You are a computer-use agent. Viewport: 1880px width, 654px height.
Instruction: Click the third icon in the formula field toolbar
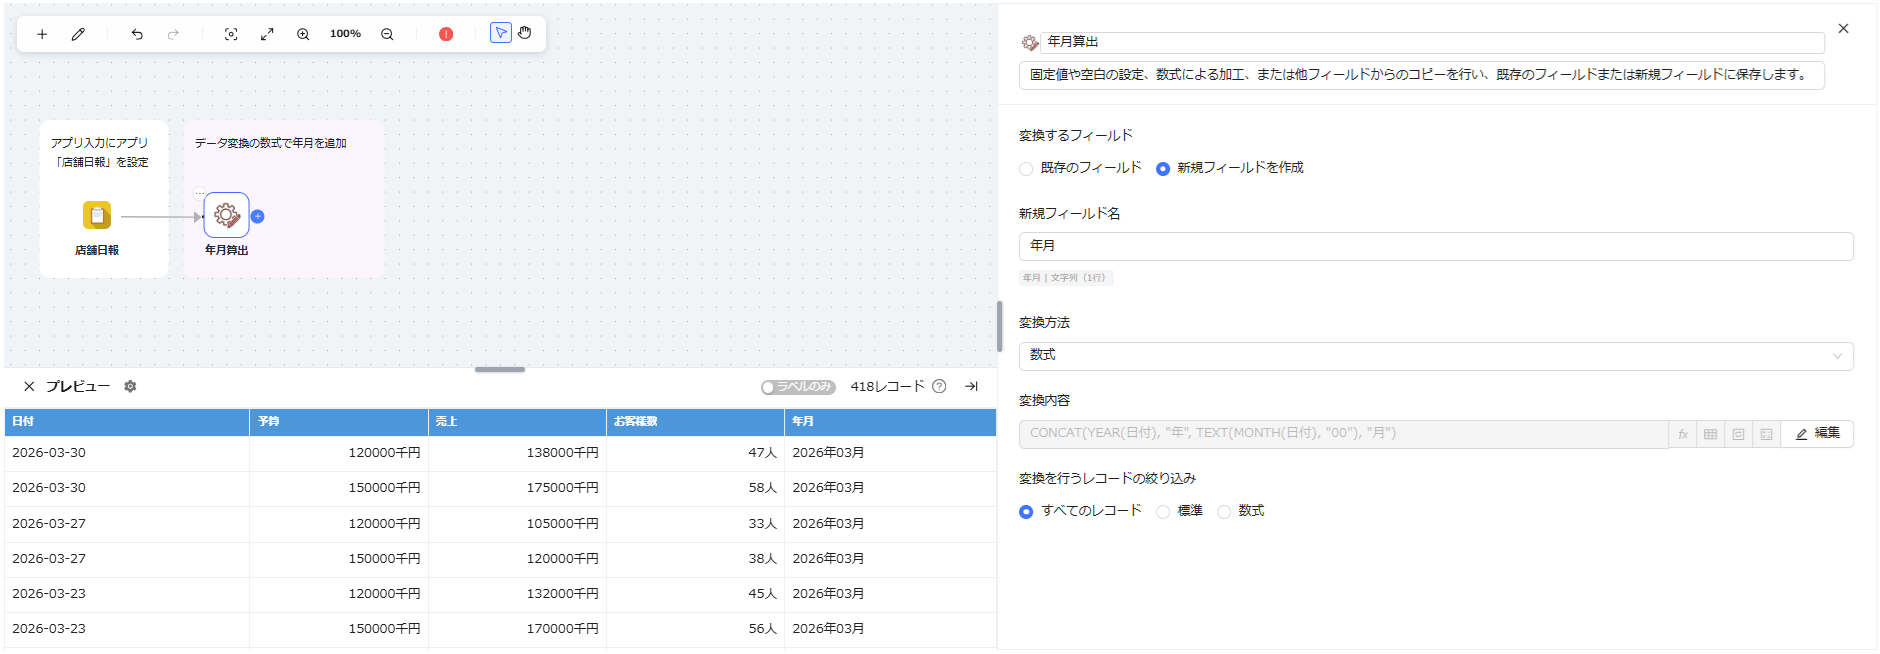coord(1739,434)
